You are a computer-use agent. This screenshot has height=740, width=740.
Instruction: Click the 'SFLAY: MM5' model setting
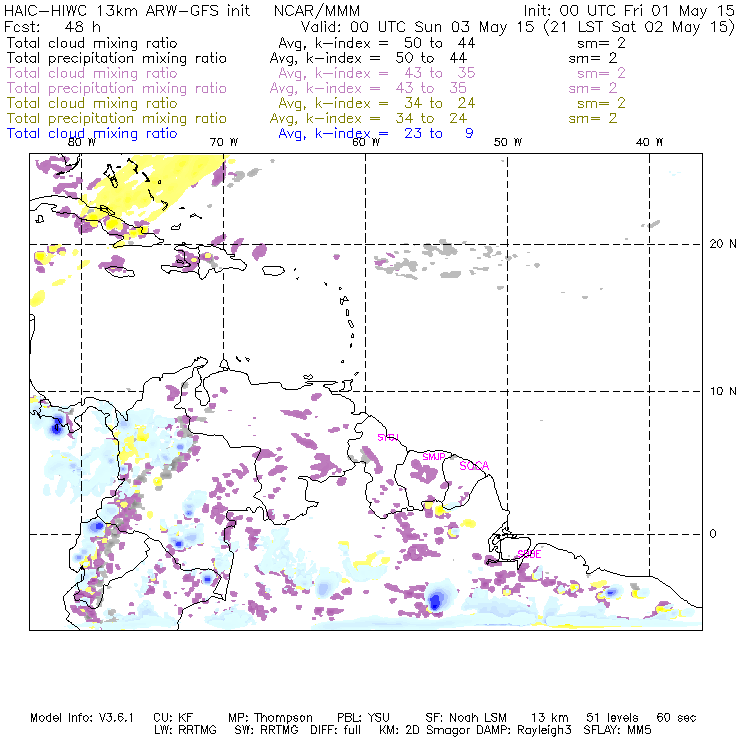click(617, 730)
